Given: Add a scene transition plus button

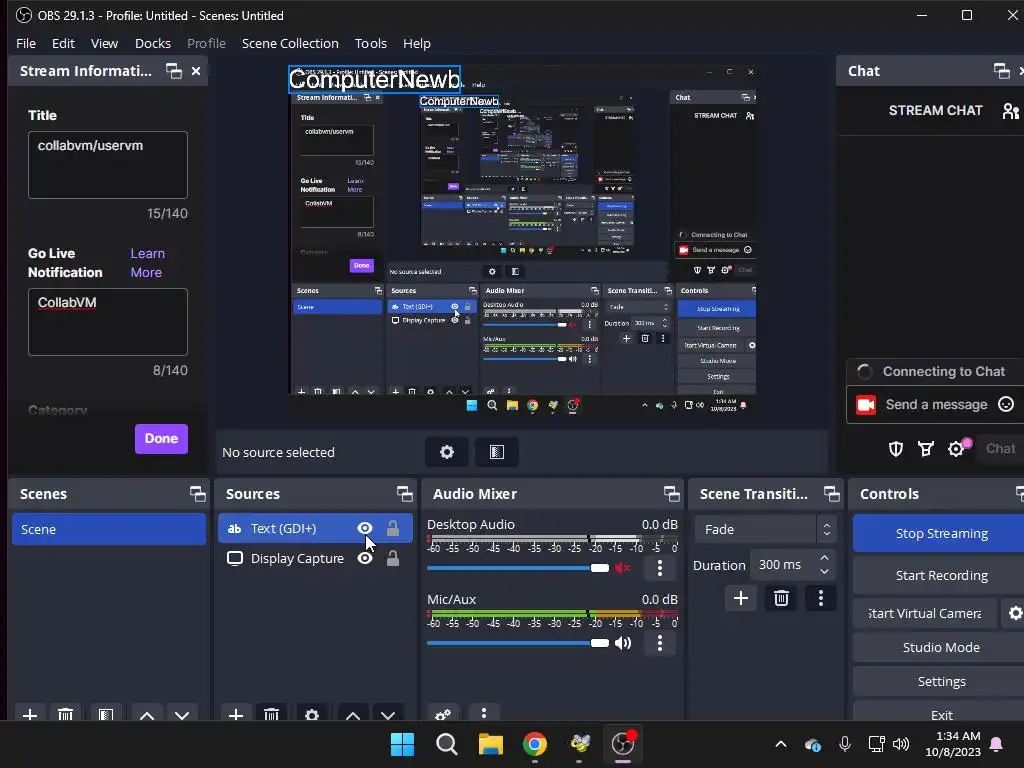Looking at the screenshot, I should pyautogui.click(x=741, y=598).
